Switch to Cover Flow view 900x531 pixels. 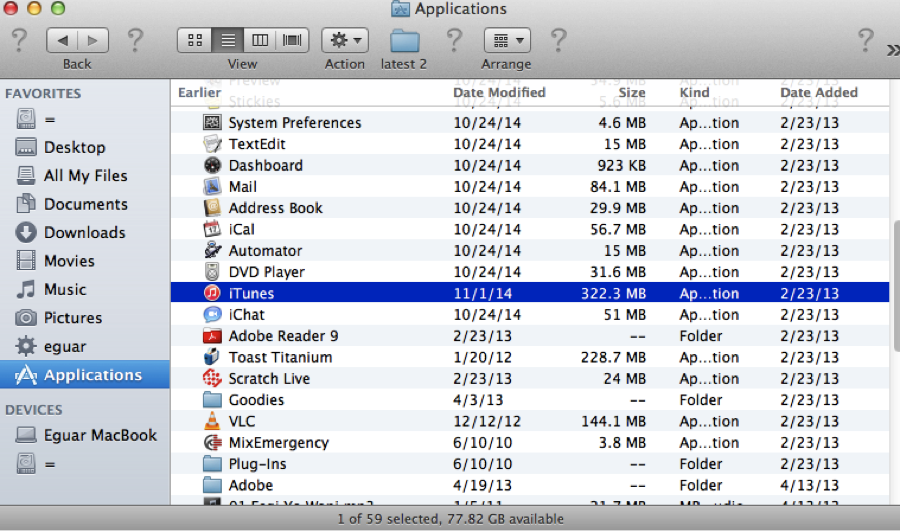[x=293, y=40]
